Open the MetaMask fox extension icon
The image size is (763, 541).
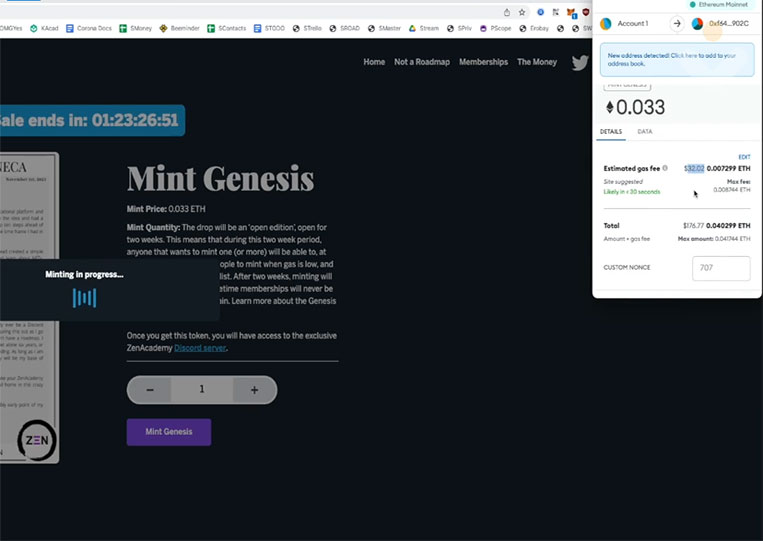tap(571, 13)
